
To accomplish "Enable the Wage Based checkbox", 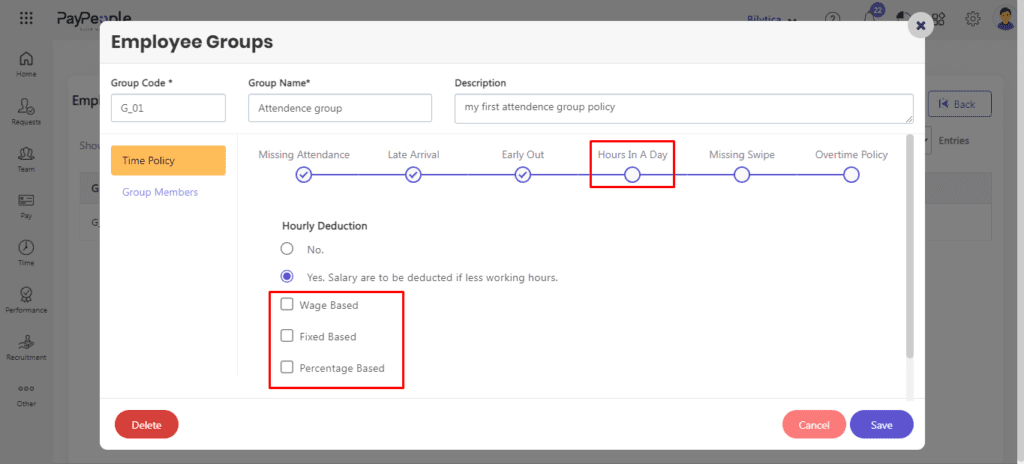I will (x=287, y=304).
